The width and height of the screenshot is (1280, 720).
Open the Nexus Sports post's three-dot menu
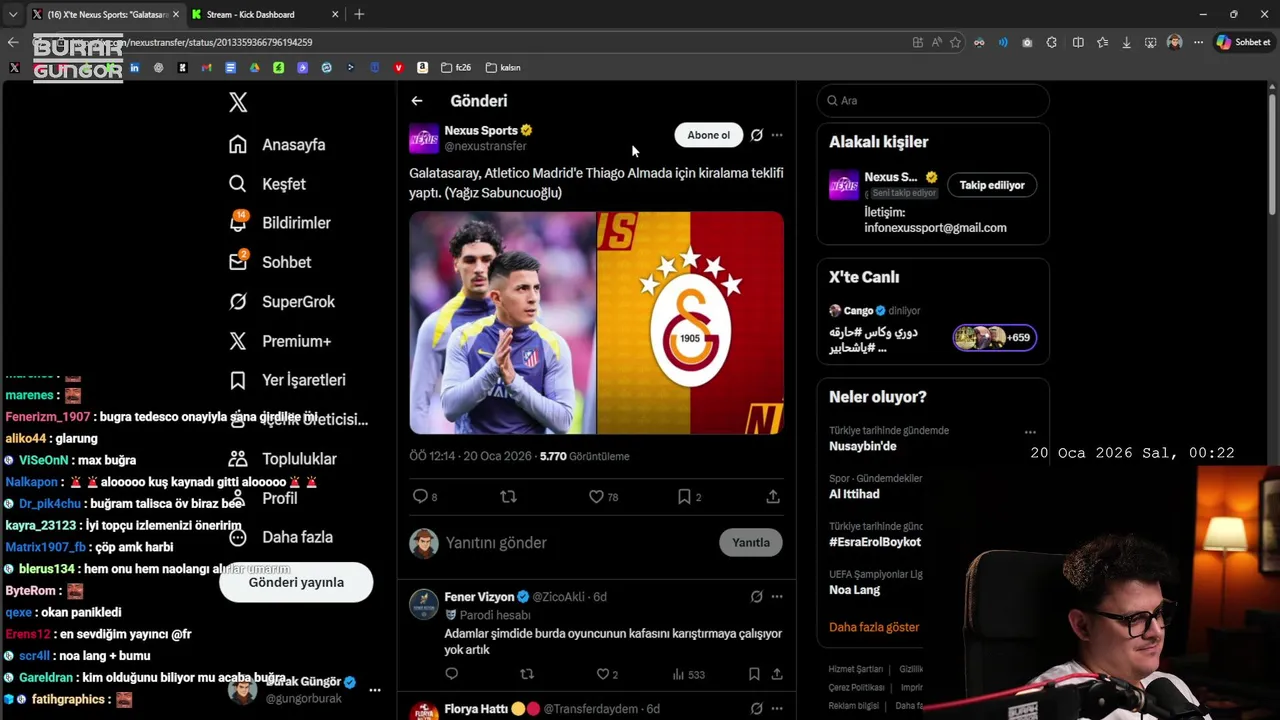777,135
